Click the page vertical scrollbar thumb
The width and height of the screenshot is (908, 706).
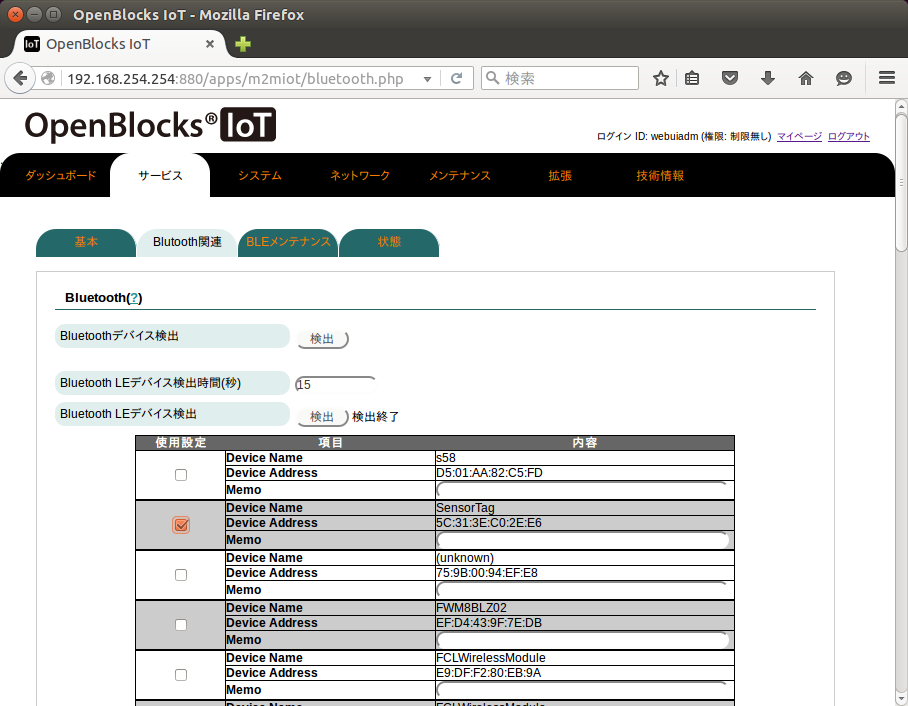tap(901, 182)
